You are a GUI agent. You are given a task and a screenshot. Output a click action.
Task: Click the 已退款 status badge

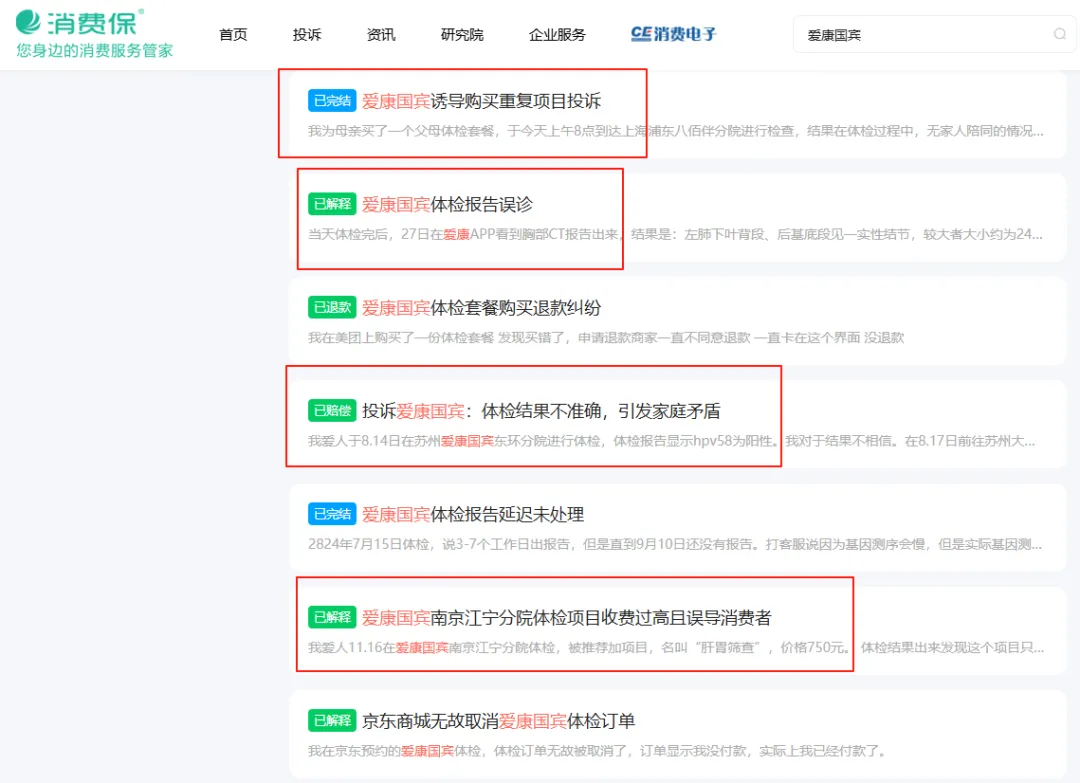332,307
